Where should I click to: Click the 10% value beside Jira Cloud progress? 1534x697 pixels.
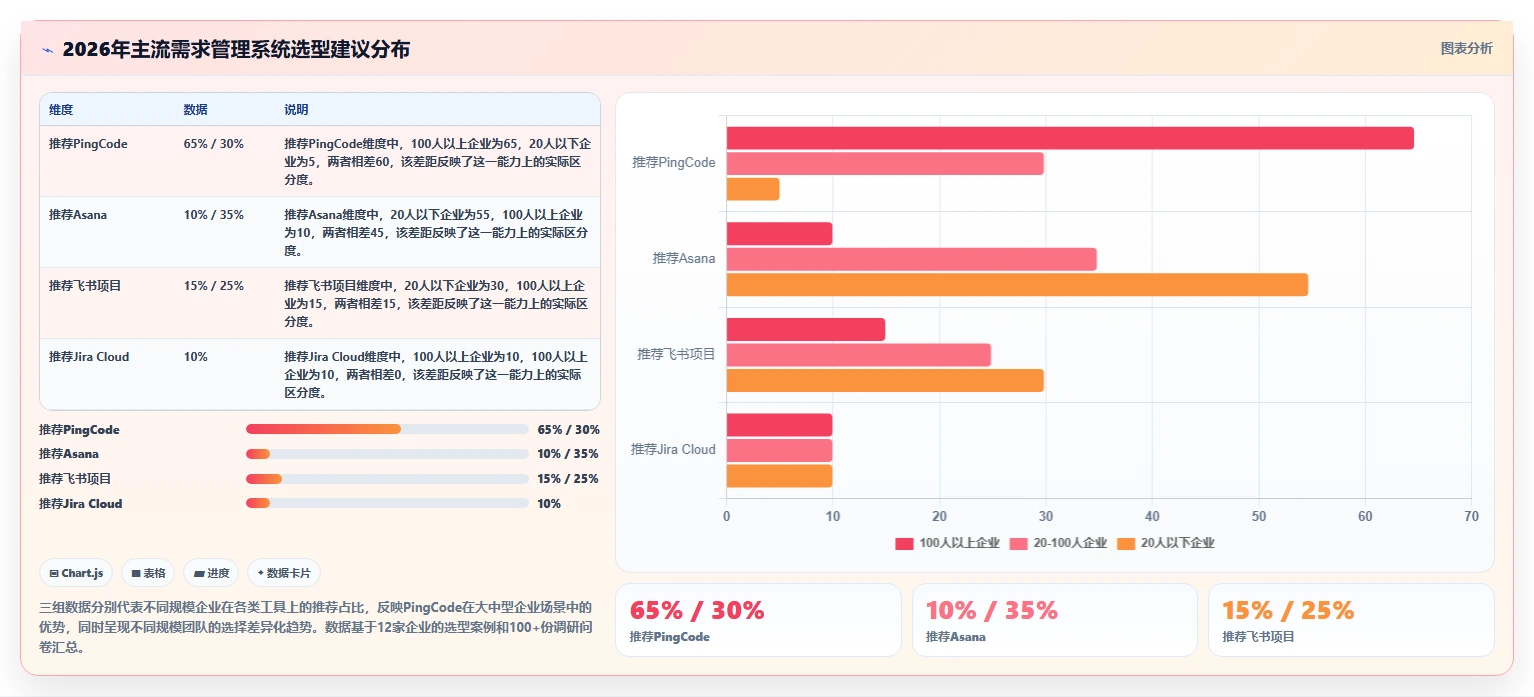click(x=549, y=504)
